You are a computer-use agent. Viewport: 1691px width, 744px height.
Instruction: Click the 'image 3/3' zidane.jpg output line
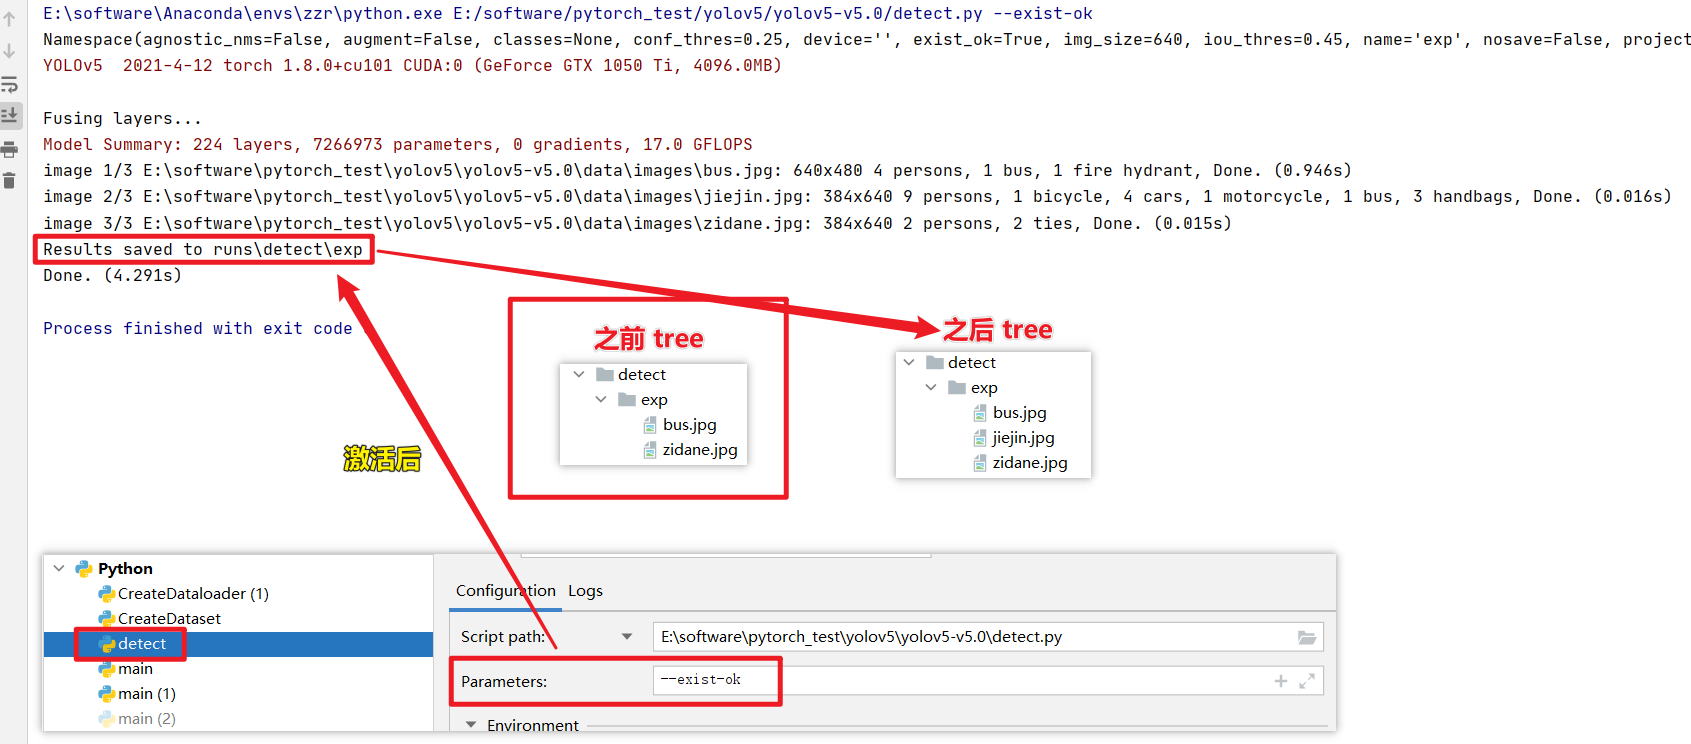coord(637,223)
